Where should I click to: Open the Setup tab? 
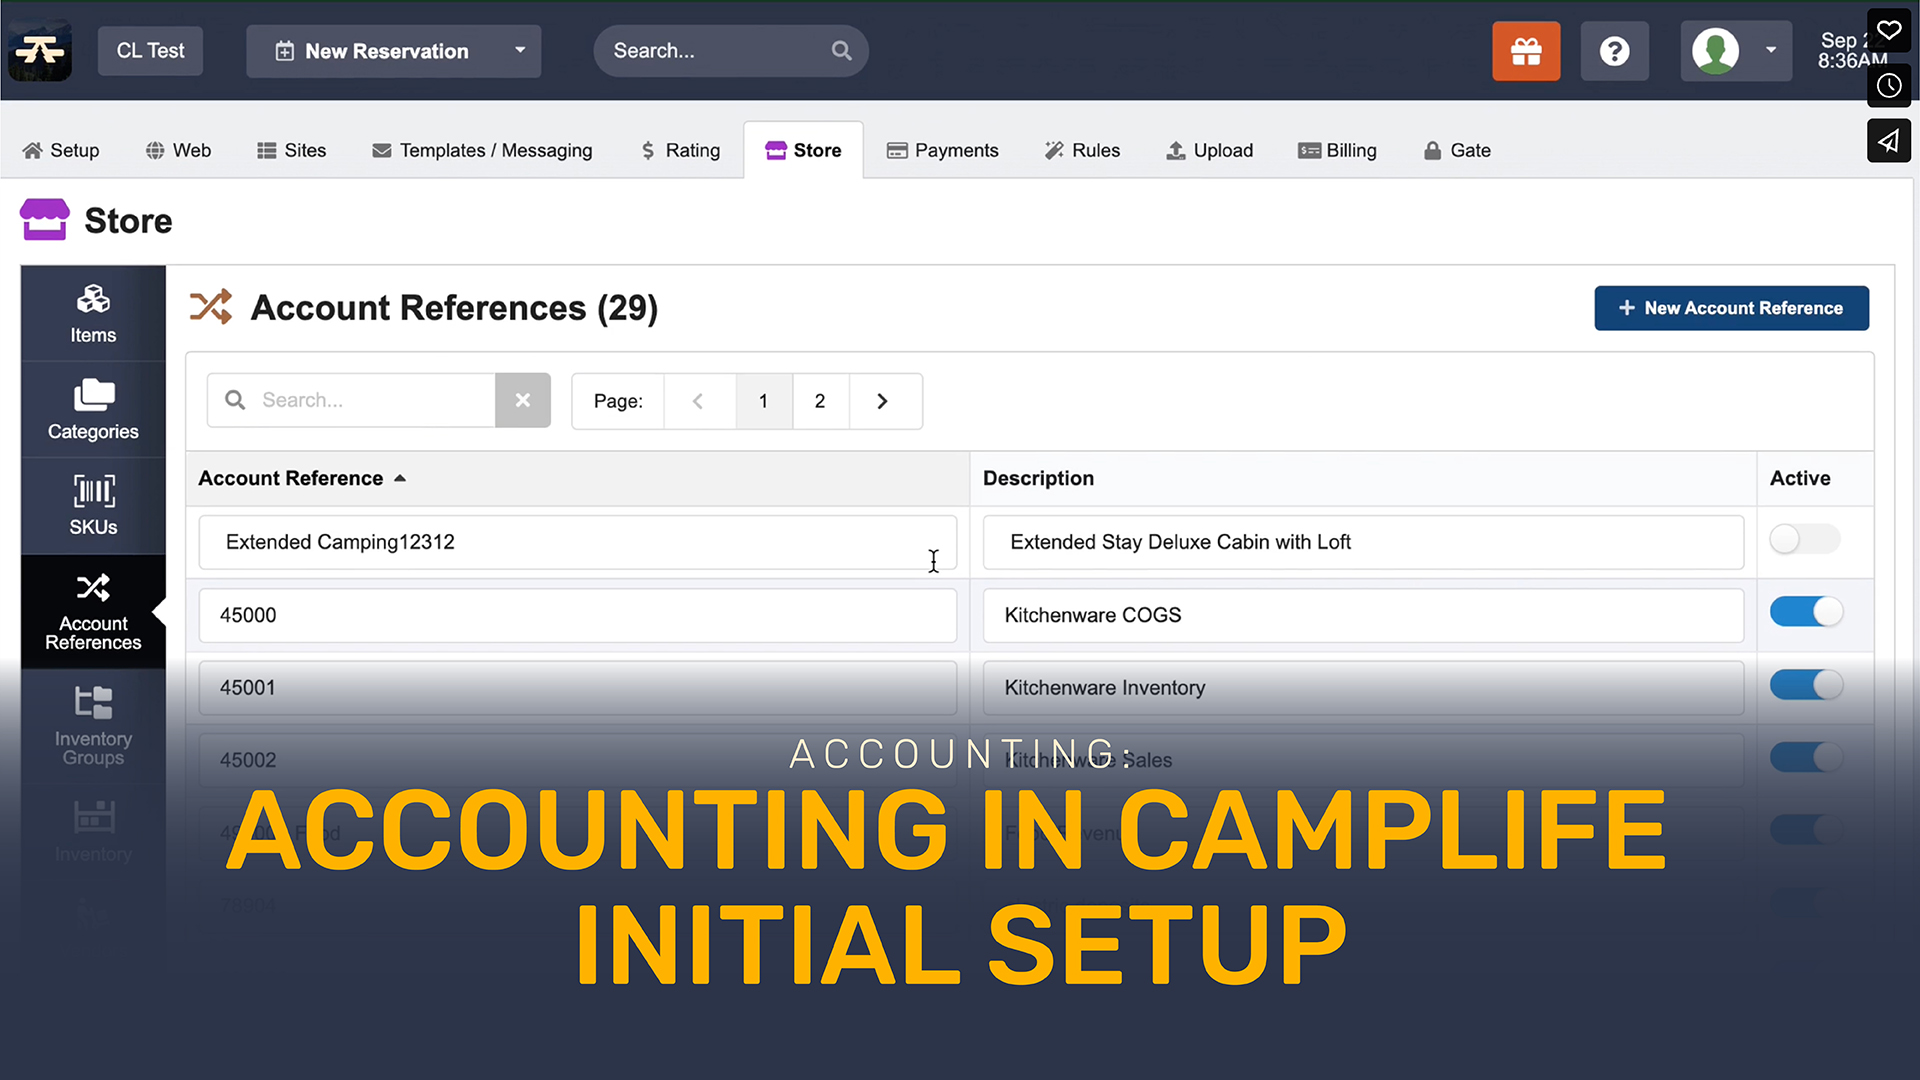(61, 150)
